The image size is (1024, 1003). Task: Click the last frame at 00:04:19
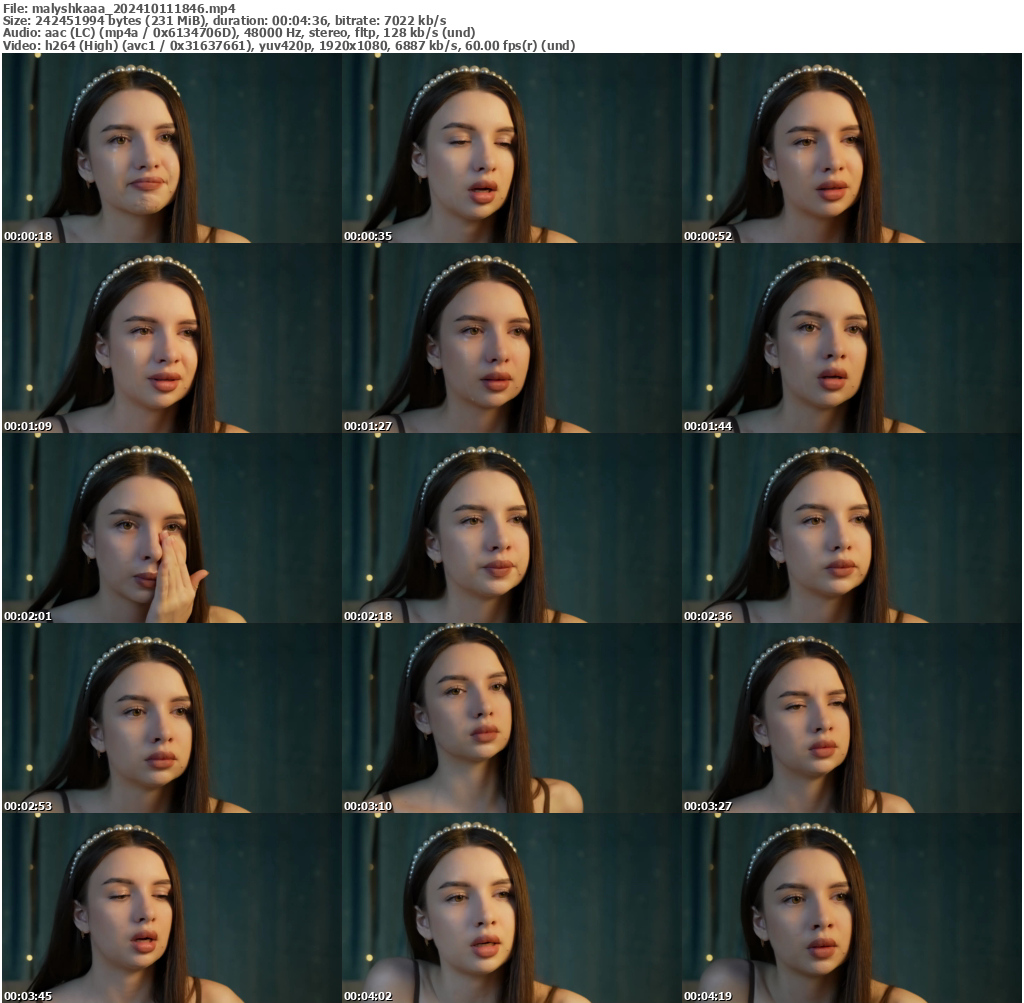click(x=852, y=908)
